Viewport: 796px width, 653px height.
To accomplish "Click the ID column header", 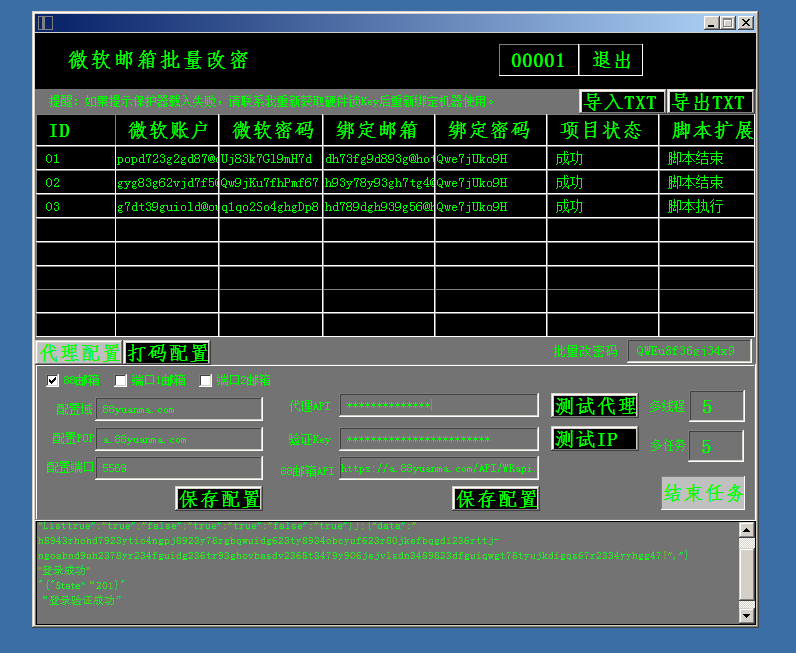I will [x=76, y=130].
